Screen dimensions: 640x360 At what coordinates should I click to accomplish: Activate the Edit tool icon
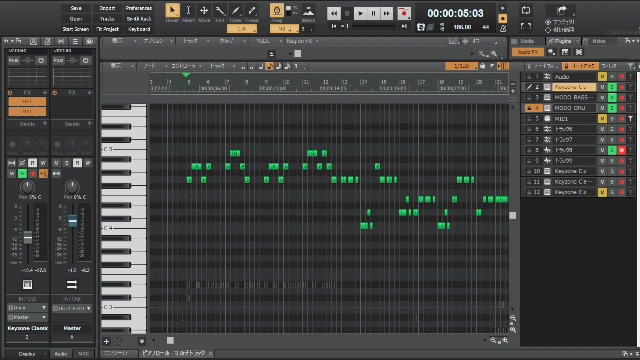point(220,11)
